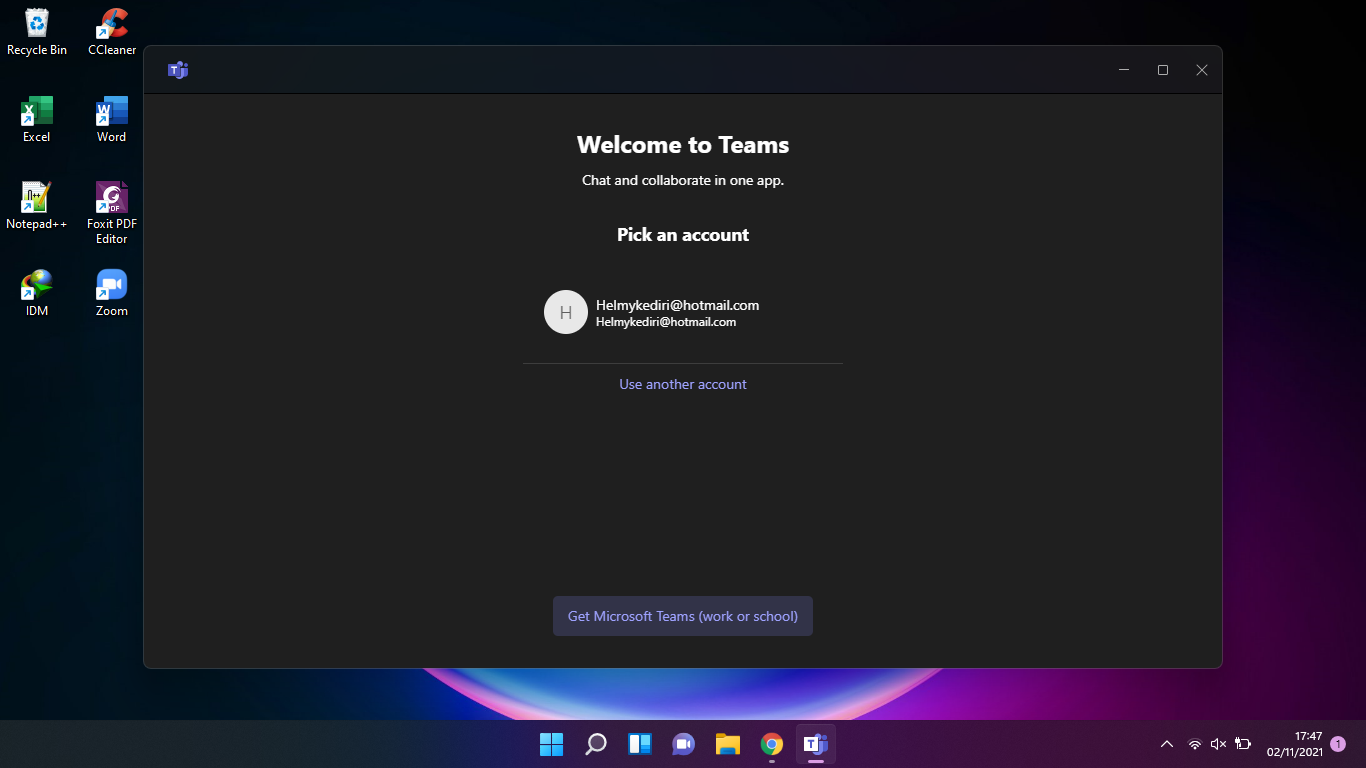
Task: Click the muted volume icon
Action: click(x=1219, y=744)
